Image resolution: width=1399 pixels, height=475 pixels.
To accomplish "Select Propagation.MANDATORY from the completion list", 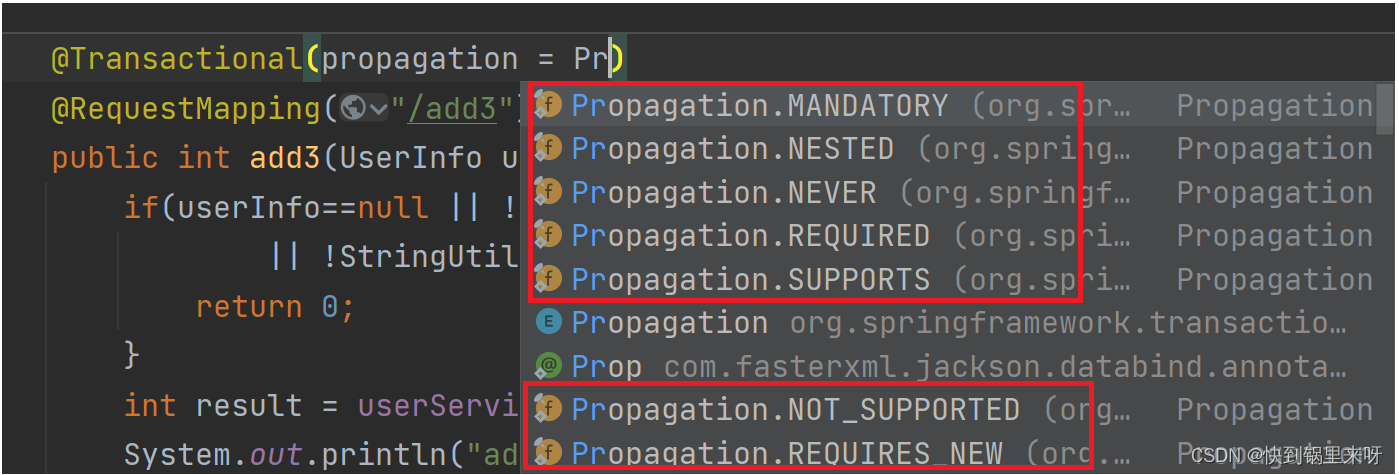I will coord(760,105).
